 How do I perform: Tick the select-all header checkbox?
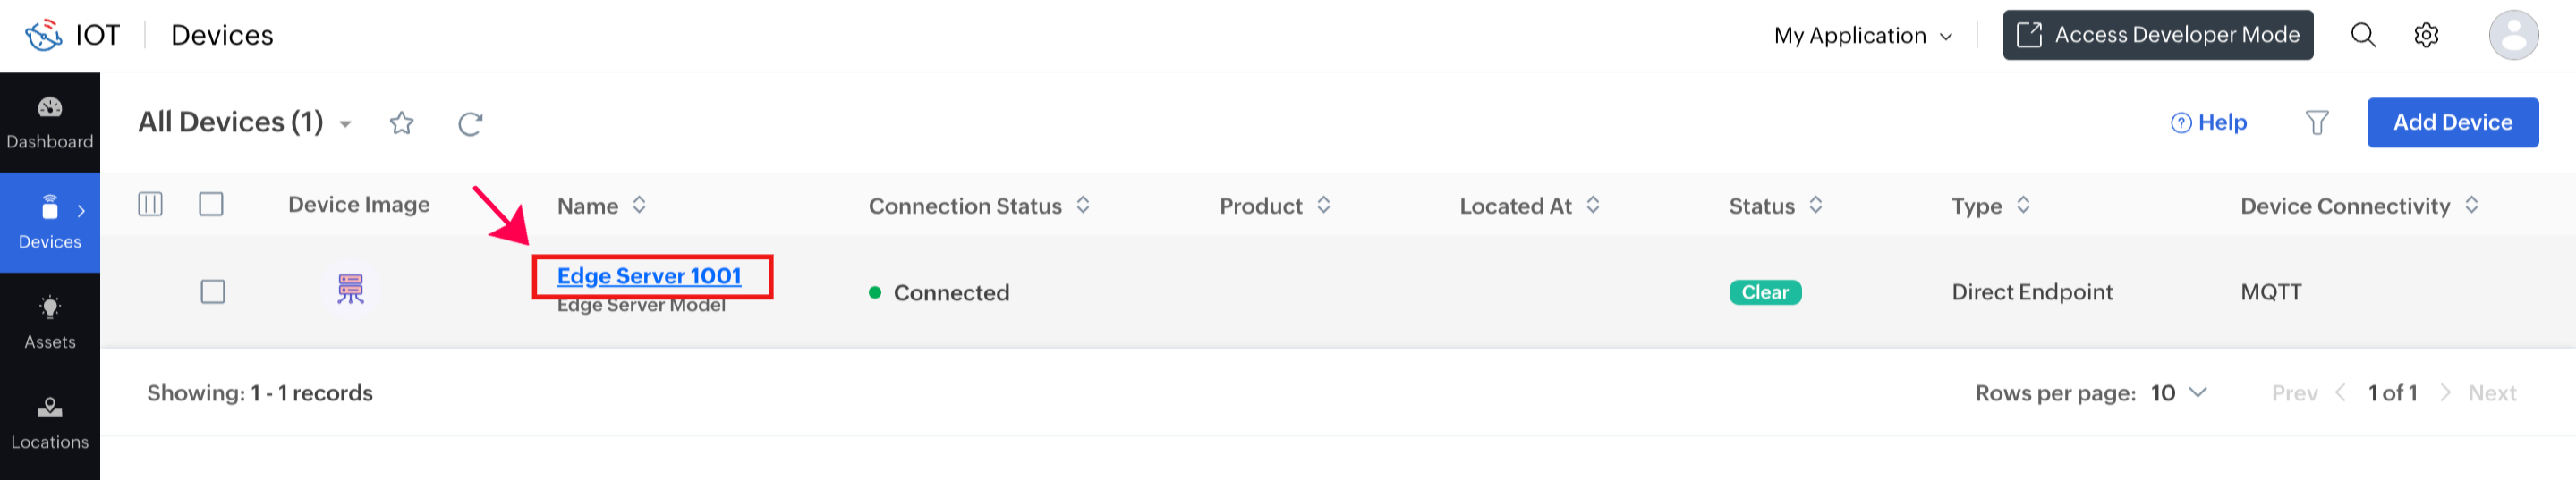point(211,204)
